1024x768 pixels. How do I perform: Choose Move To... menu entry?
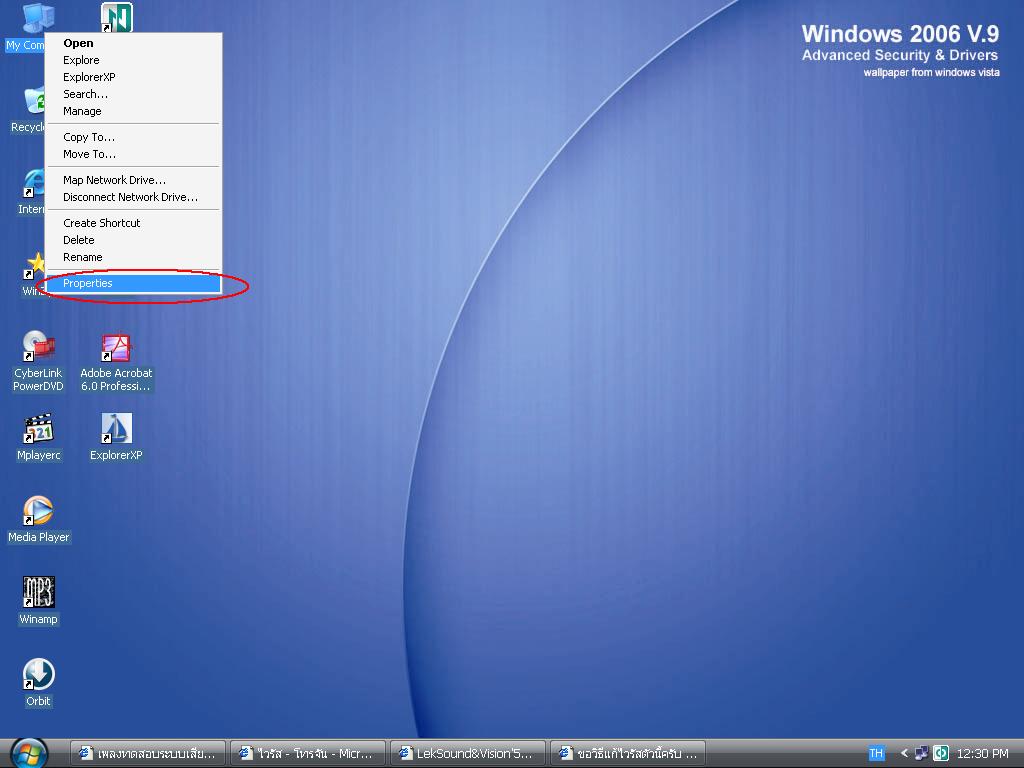[133, 154]
